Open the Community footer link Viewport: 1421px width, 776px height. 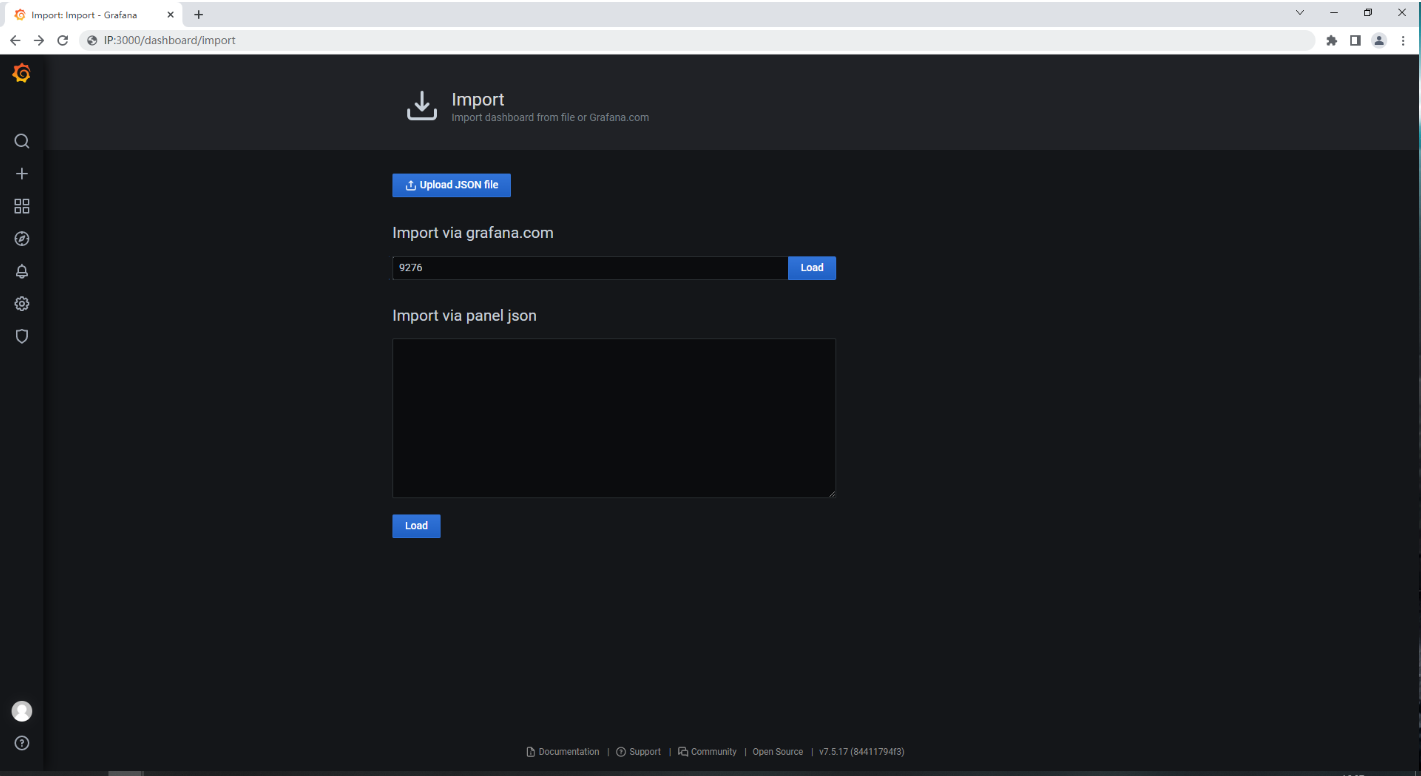[707, 752]
